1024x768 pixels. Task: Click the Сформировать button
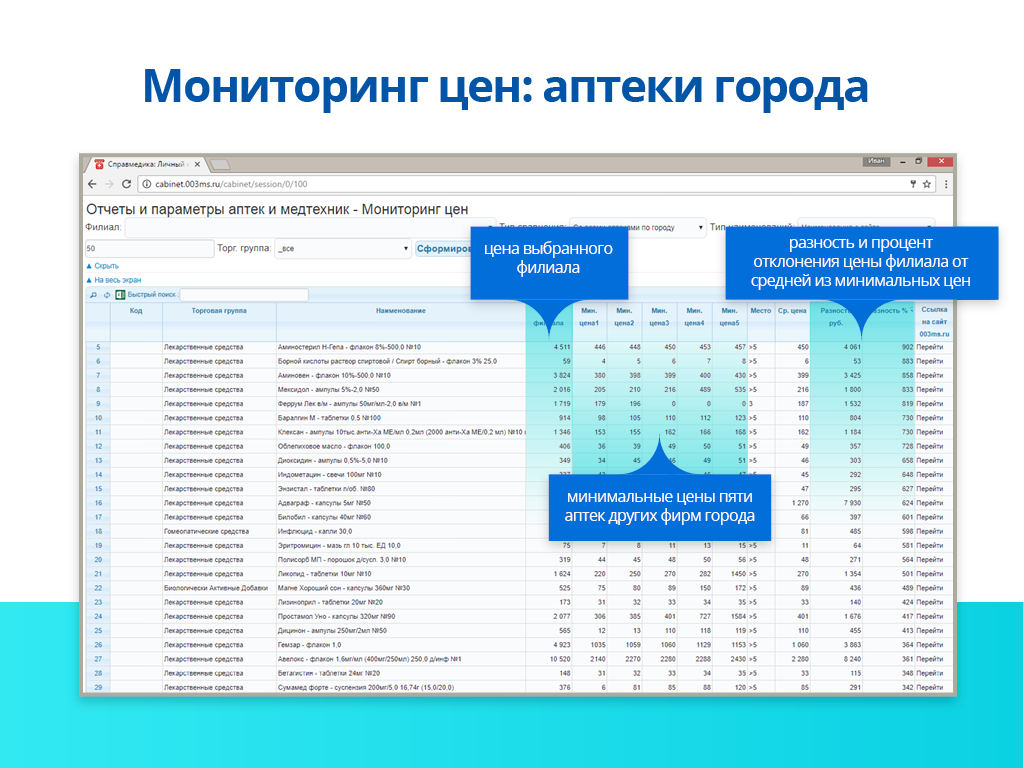coord(443,249)
